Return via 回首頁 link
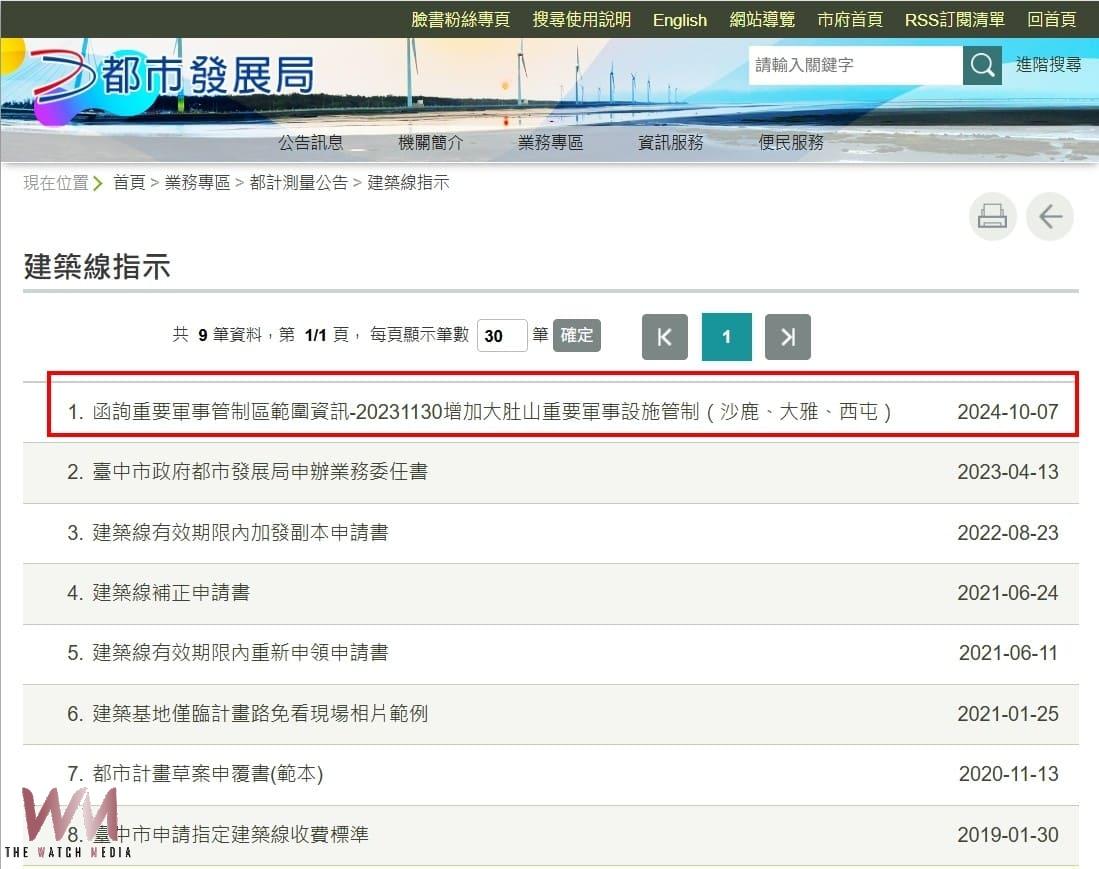This screenshot has height=869, width=1099. (x=1051, y=20)
